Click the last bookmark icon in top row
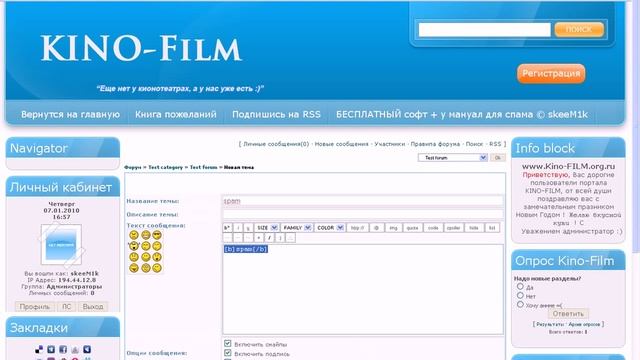This screenshot has height=360, width=640. point(87,349)
